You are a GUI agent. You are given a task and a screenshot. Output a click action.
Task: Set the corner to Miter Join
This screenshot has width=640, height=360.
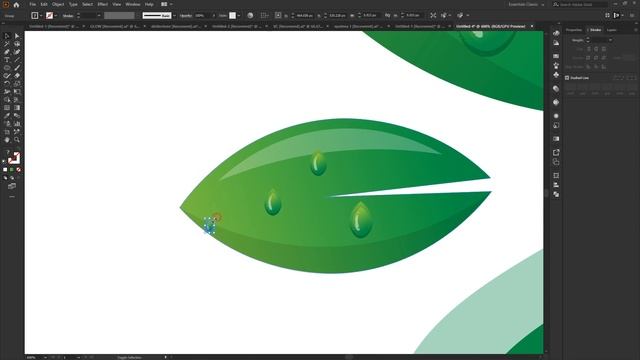click(589, 58)
